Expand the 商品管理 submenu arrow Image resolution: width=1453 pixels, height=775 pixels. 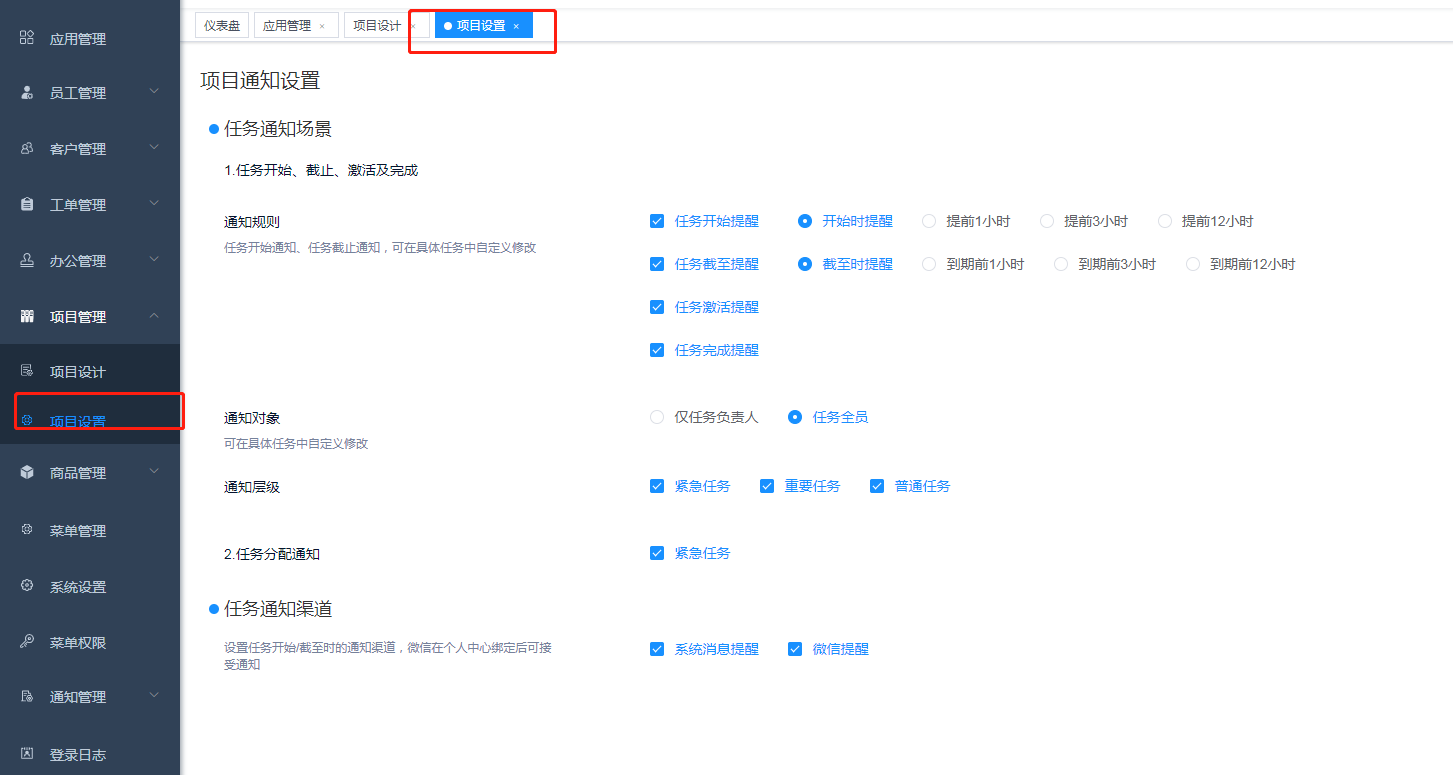154,472
